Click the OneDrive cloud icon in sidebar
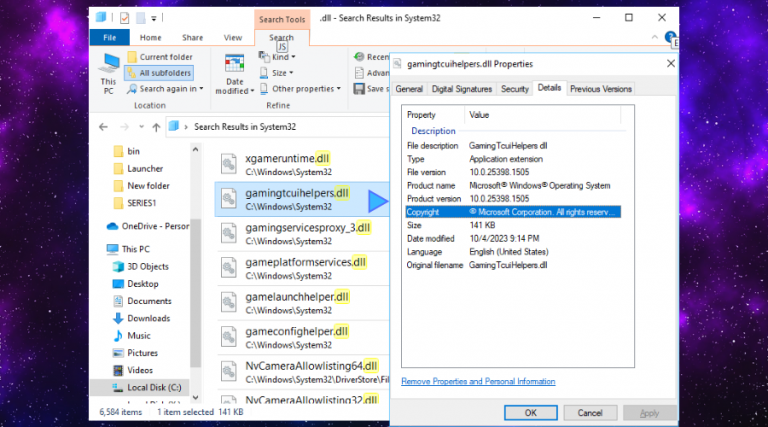768x427 pixels. pos(113,225)
